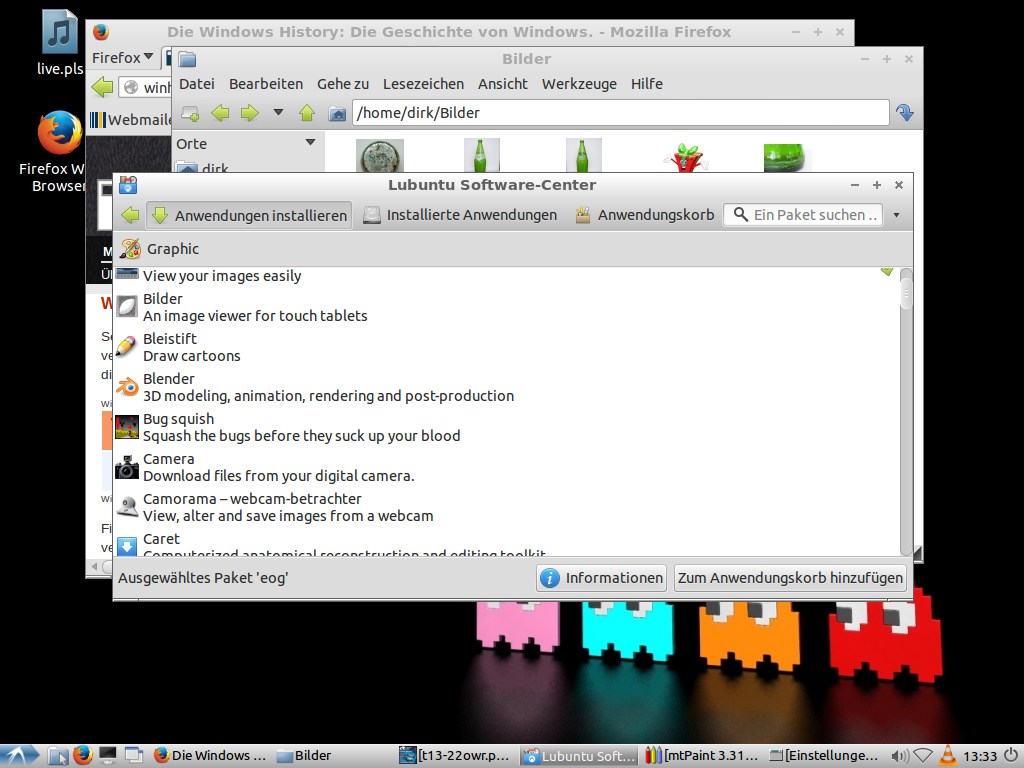Click the blue go arrow beside the path bar
Image resolution: width=1024 pixels, height=768 pixels.
[904, 113]
